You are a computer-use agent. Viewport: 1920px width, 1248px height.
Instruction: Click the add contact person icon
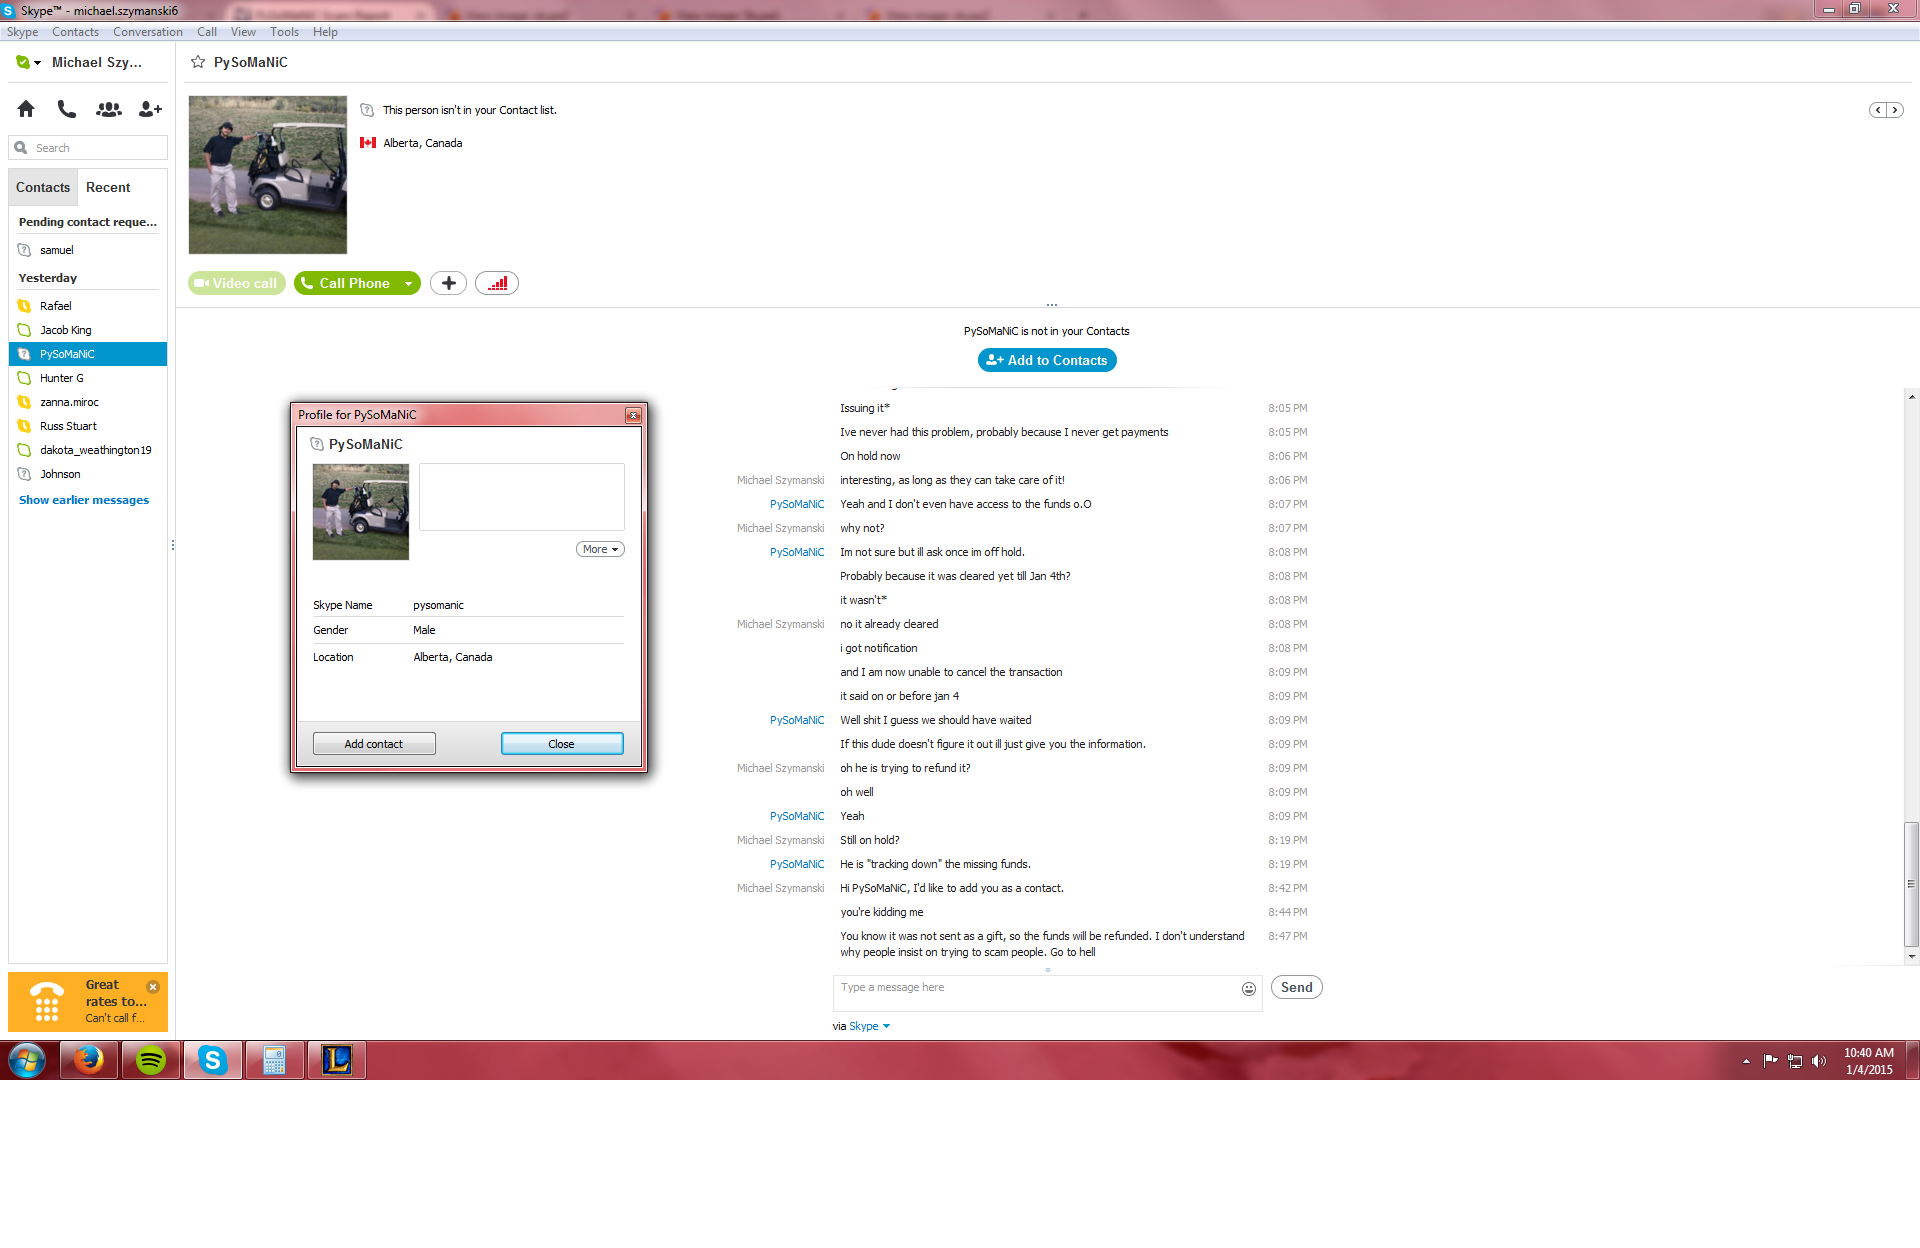point(150,109)
